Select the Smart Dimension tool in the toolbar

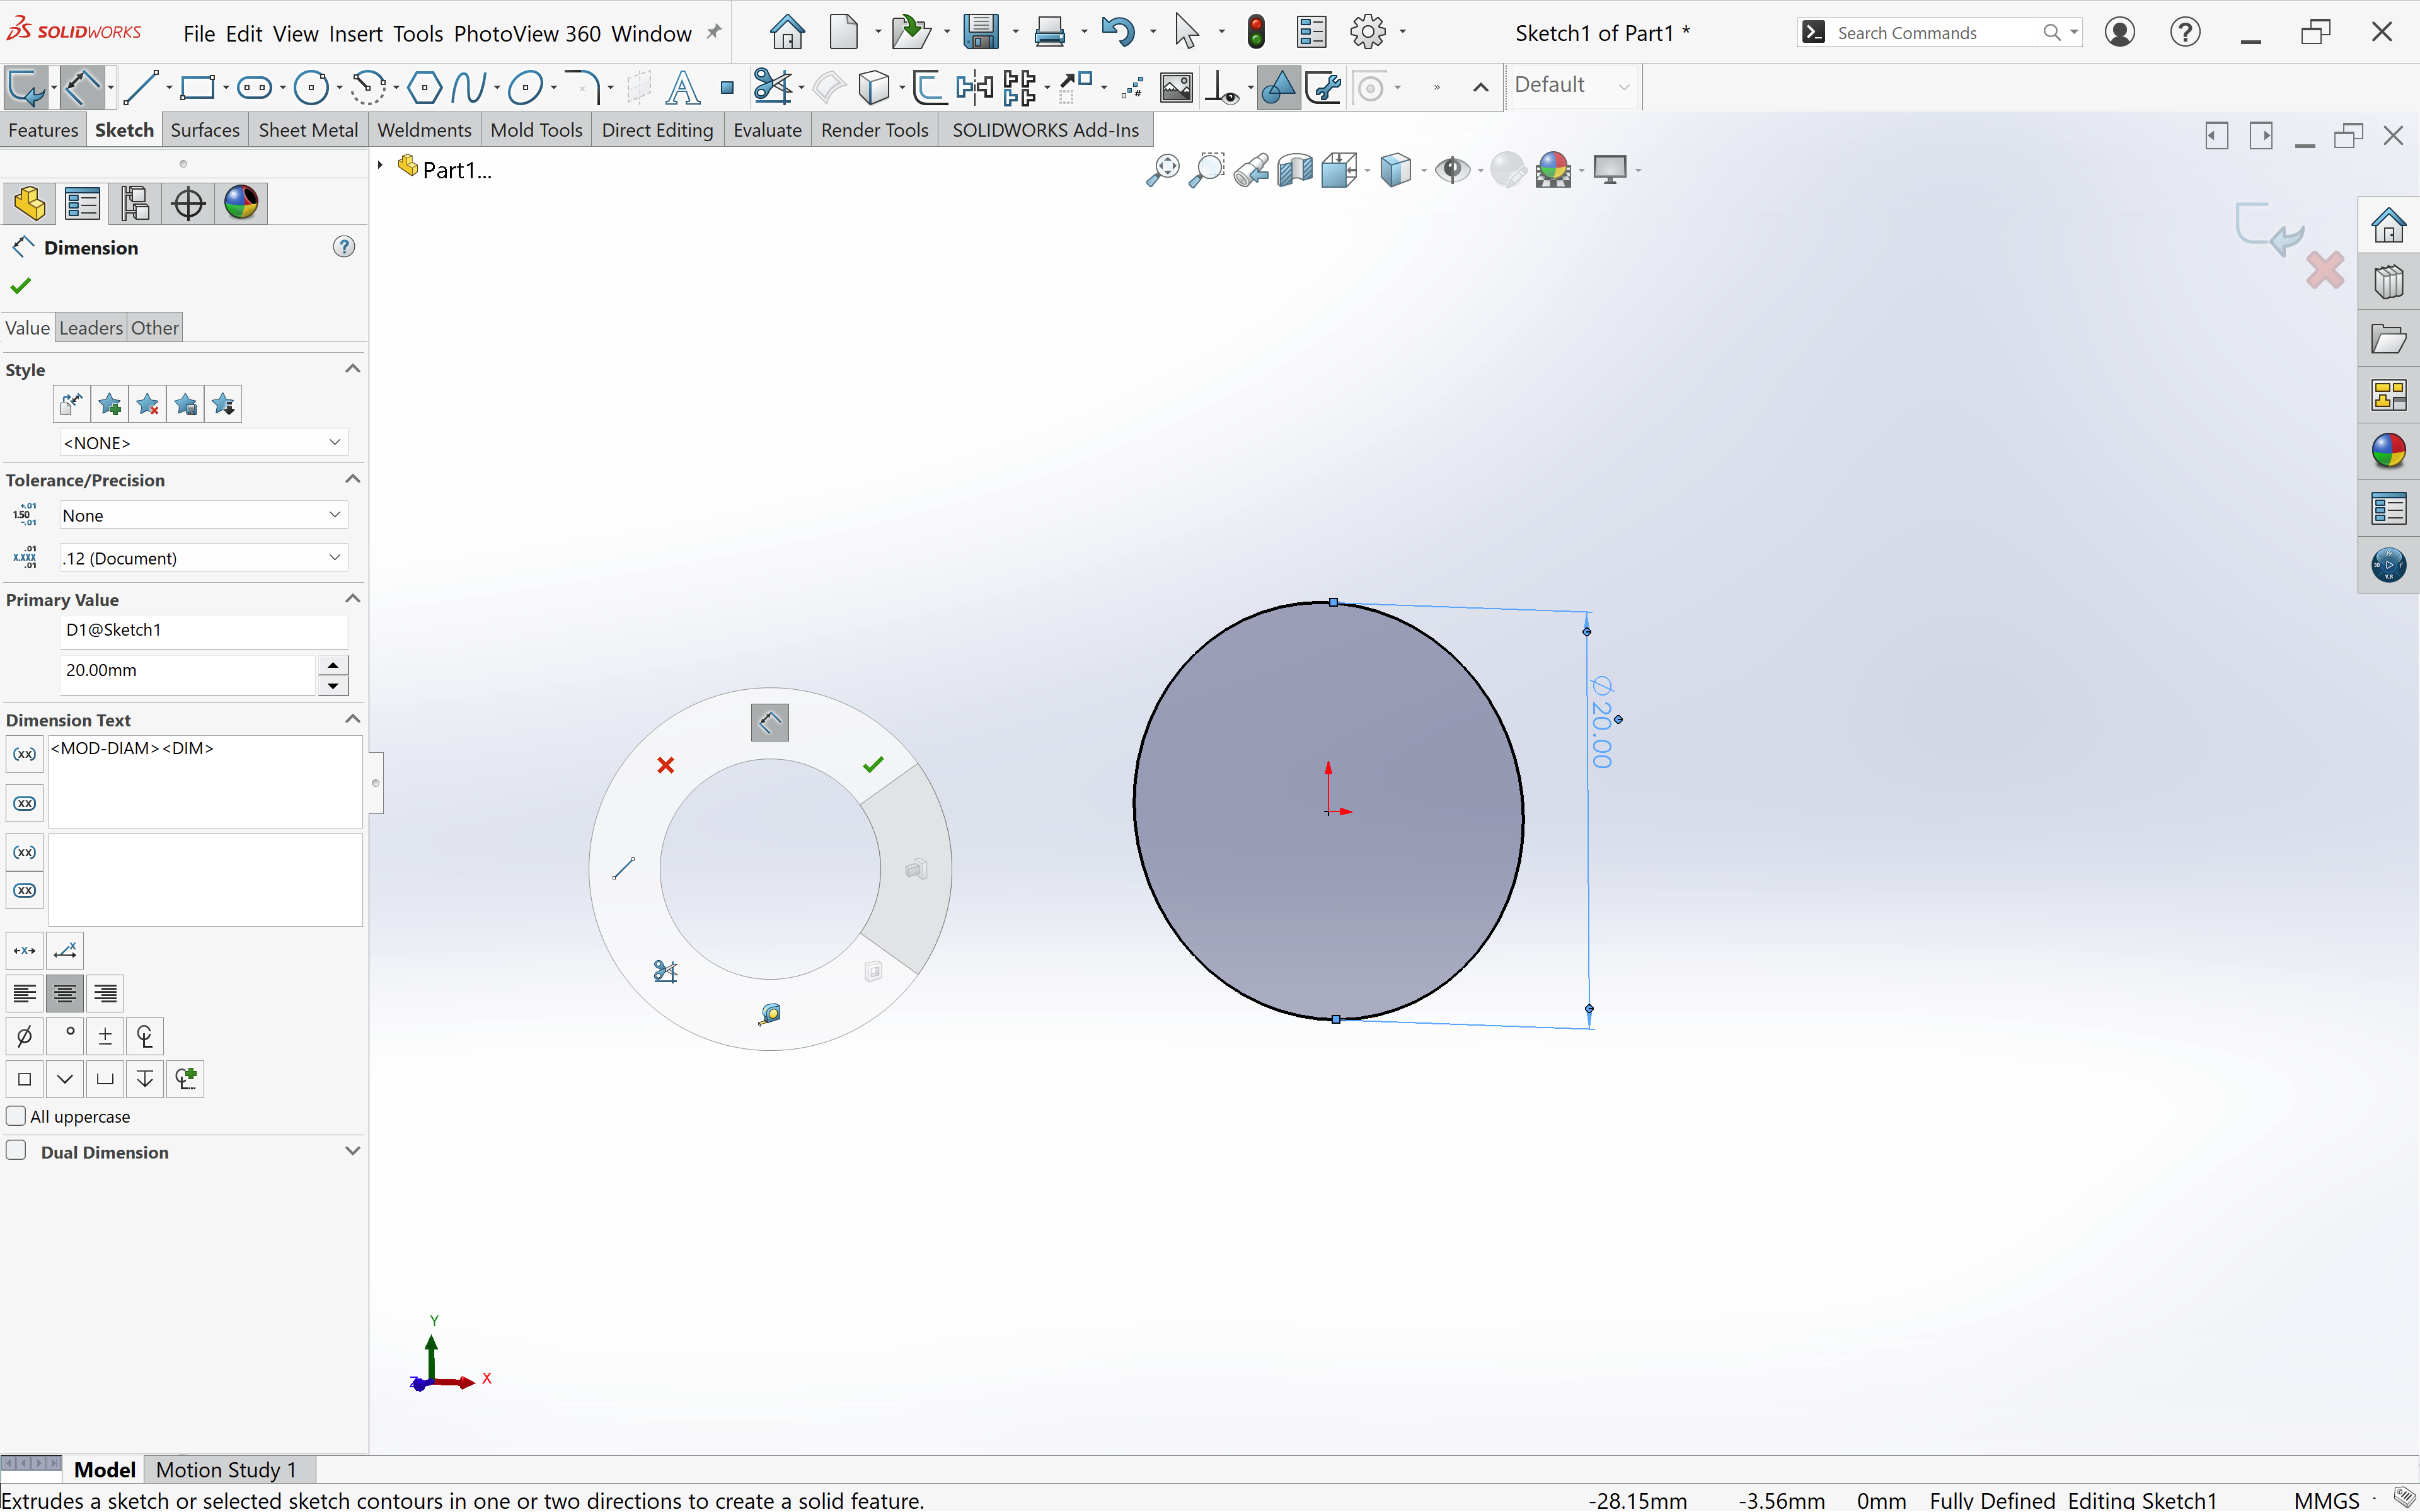[82, 88]
